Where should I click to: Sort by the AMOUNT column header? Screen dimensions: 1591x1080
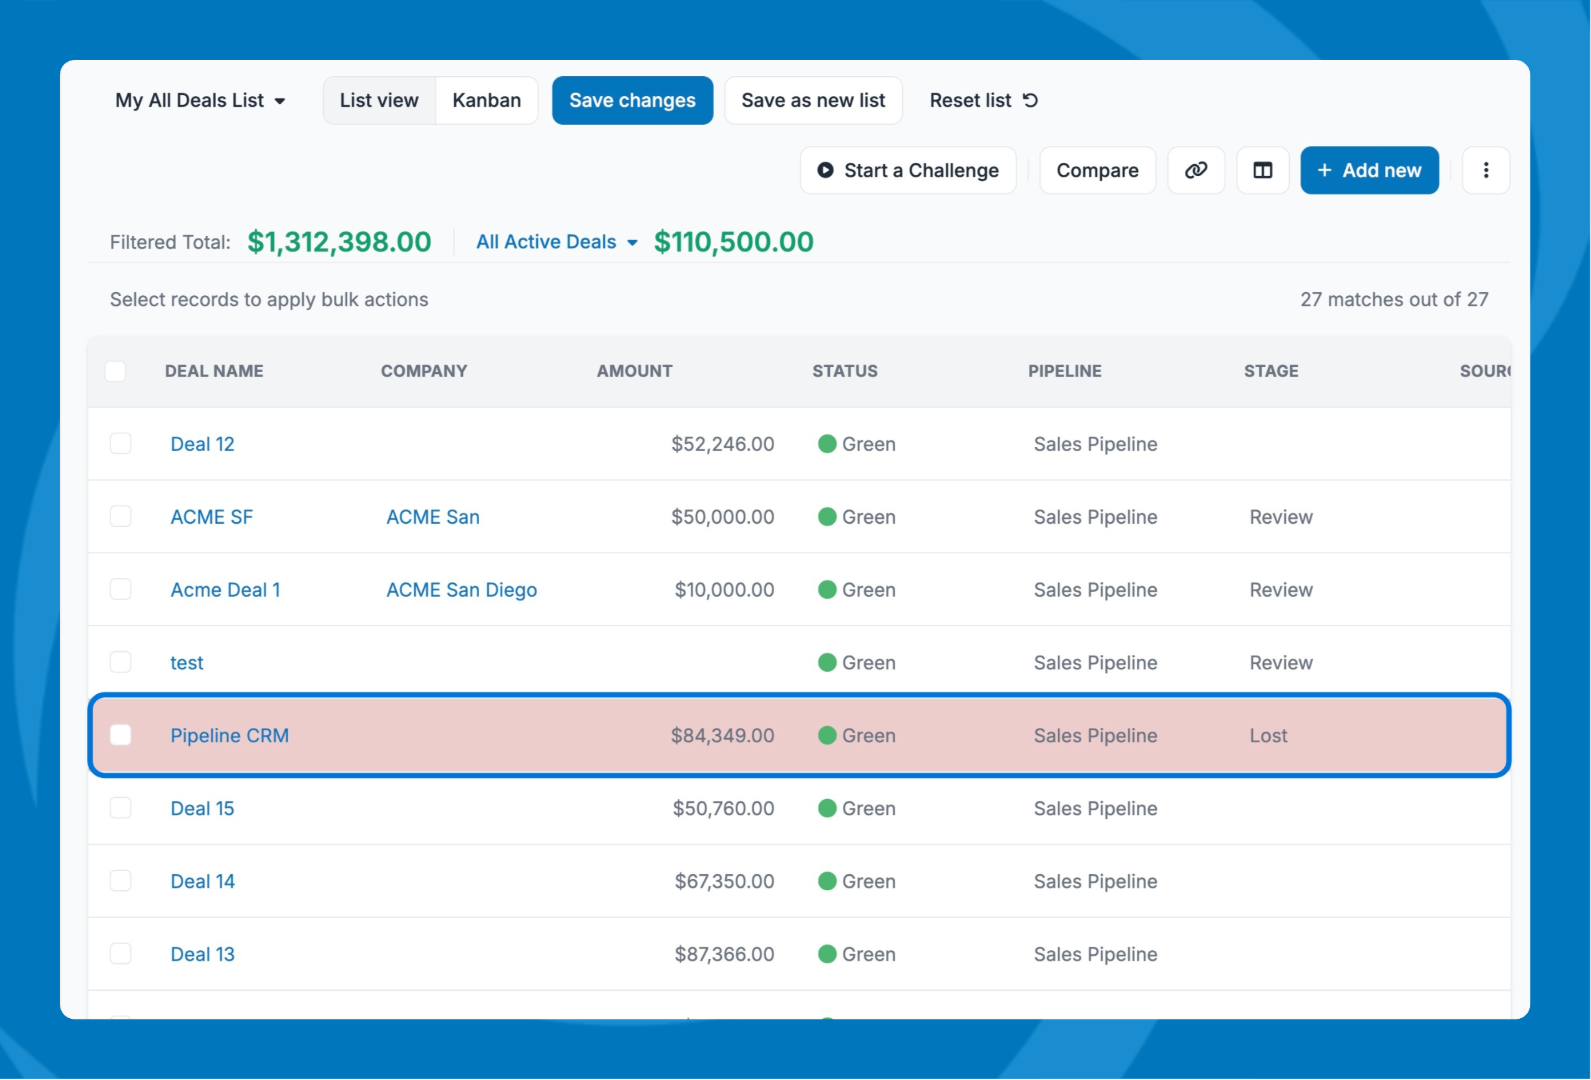click(634, 371)
